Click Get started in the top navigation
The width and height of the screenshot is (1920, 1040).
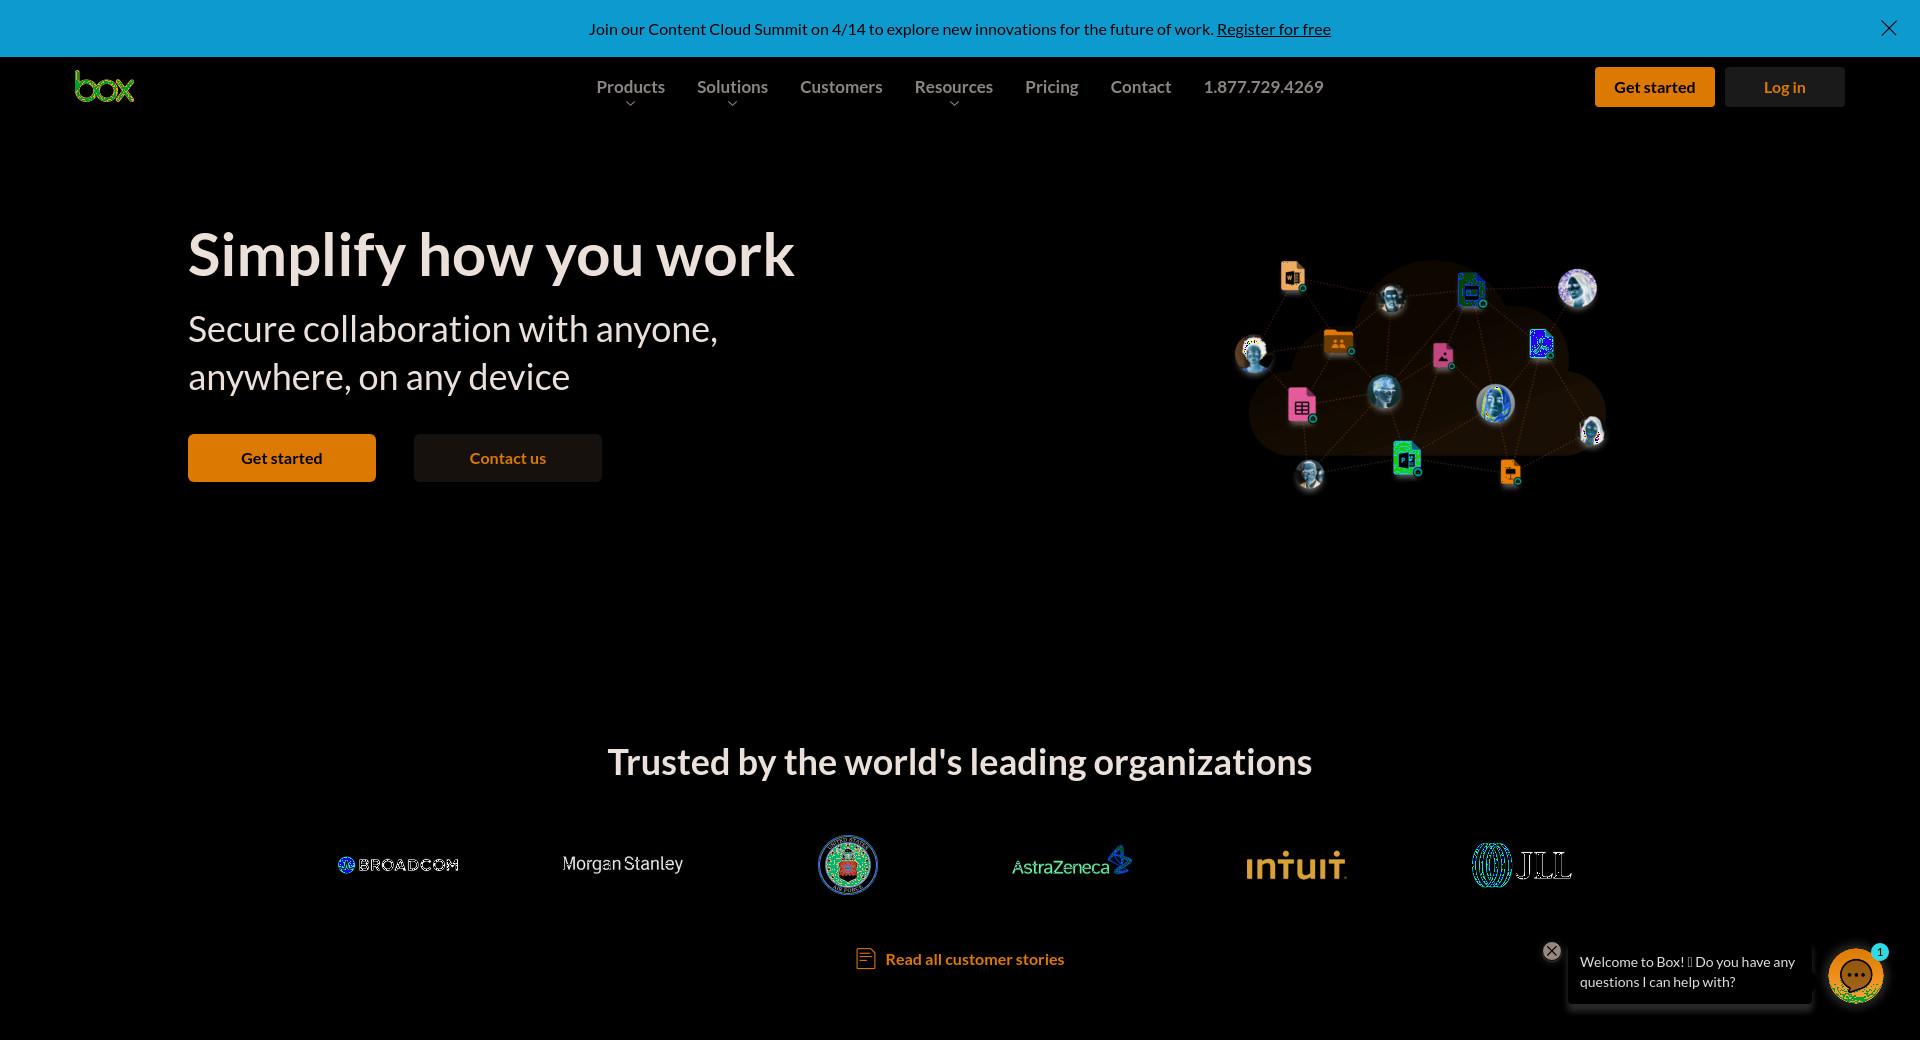[x=1654, y=87]
